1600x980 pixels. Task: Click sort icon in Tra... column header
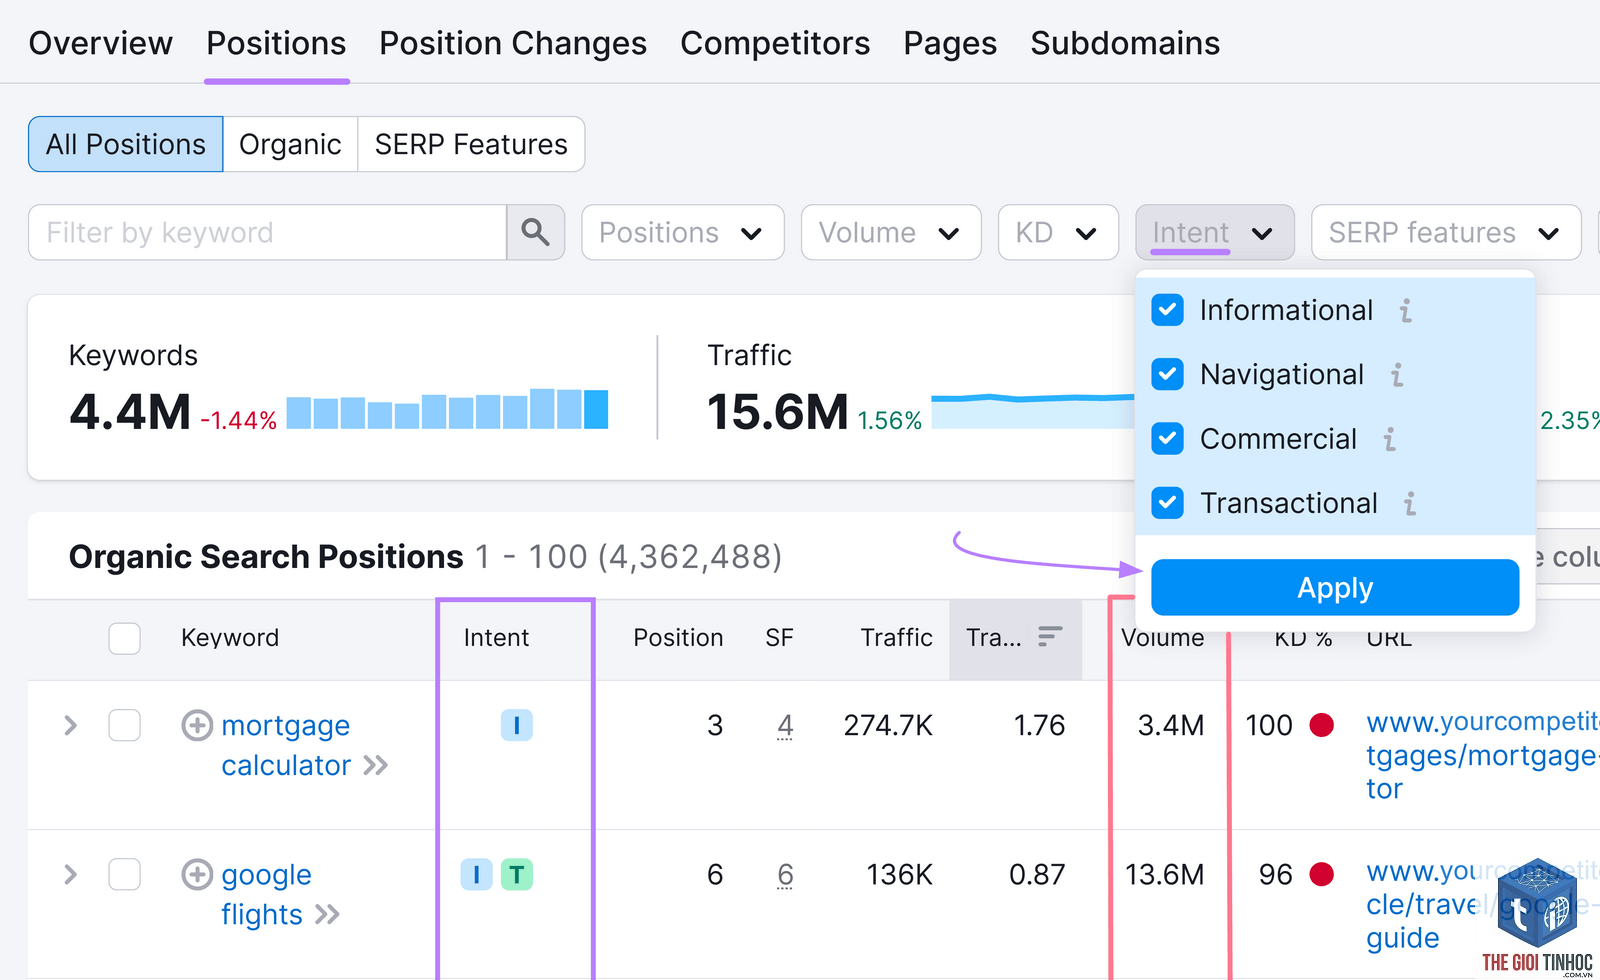pos(1049,636)
